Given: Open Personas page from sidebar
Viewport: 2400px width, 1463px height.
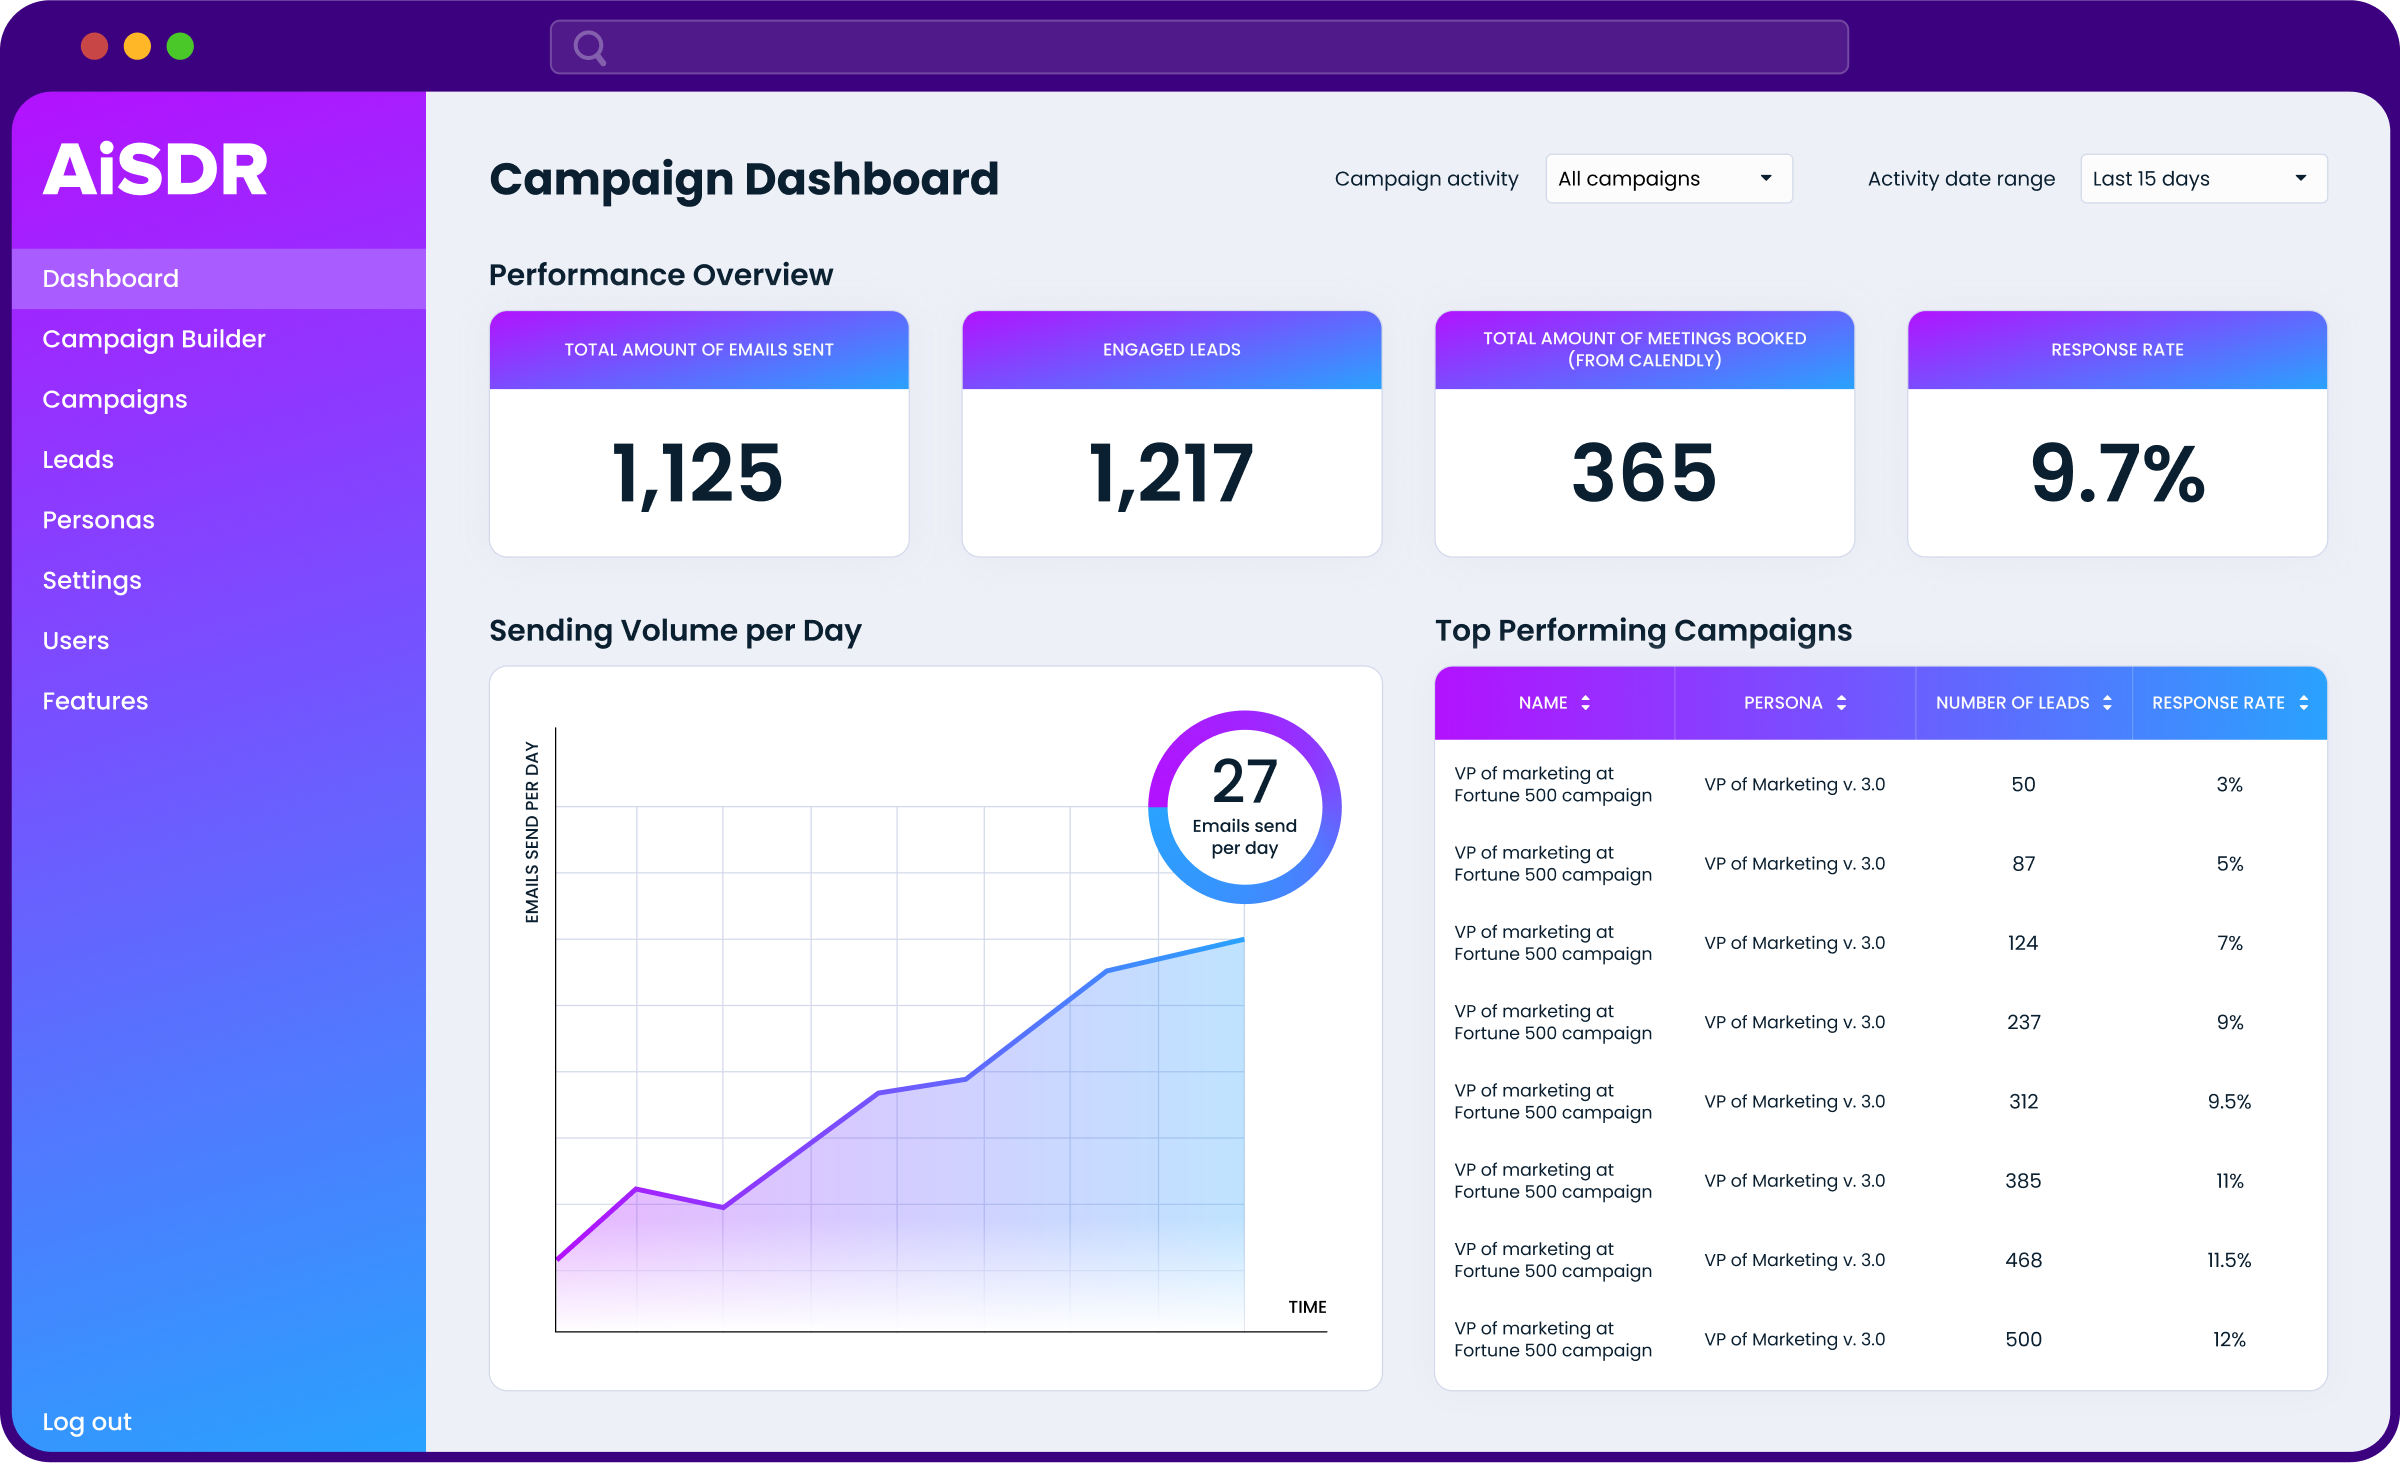Looking at the screenshot, I should point(98,520).
